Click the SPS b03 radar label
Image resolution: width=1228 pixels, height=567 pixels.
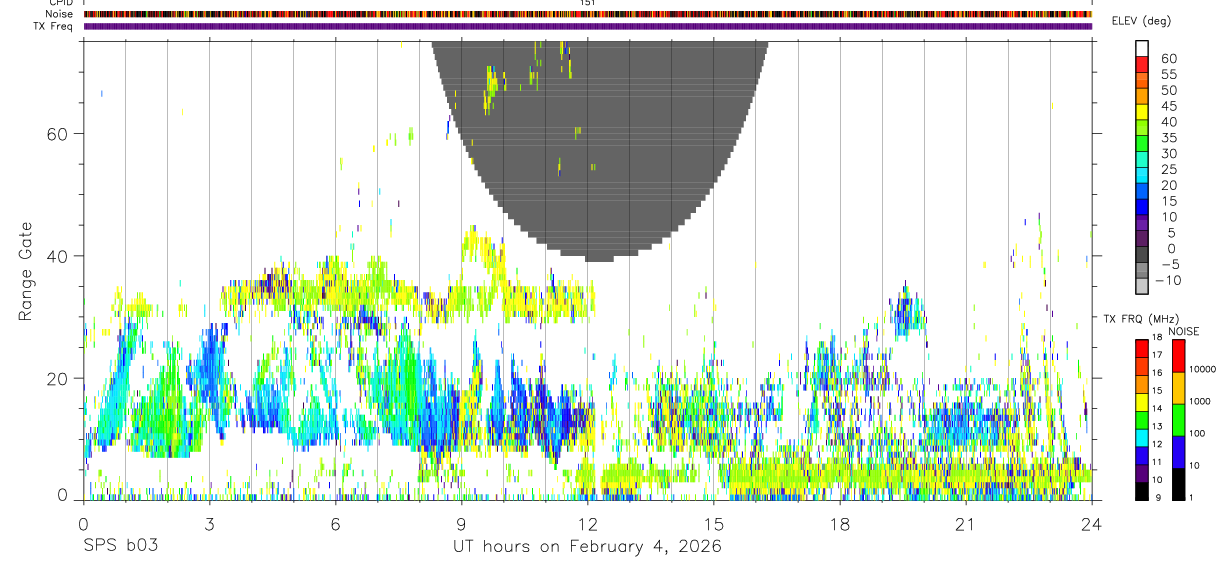pos(120,547)
